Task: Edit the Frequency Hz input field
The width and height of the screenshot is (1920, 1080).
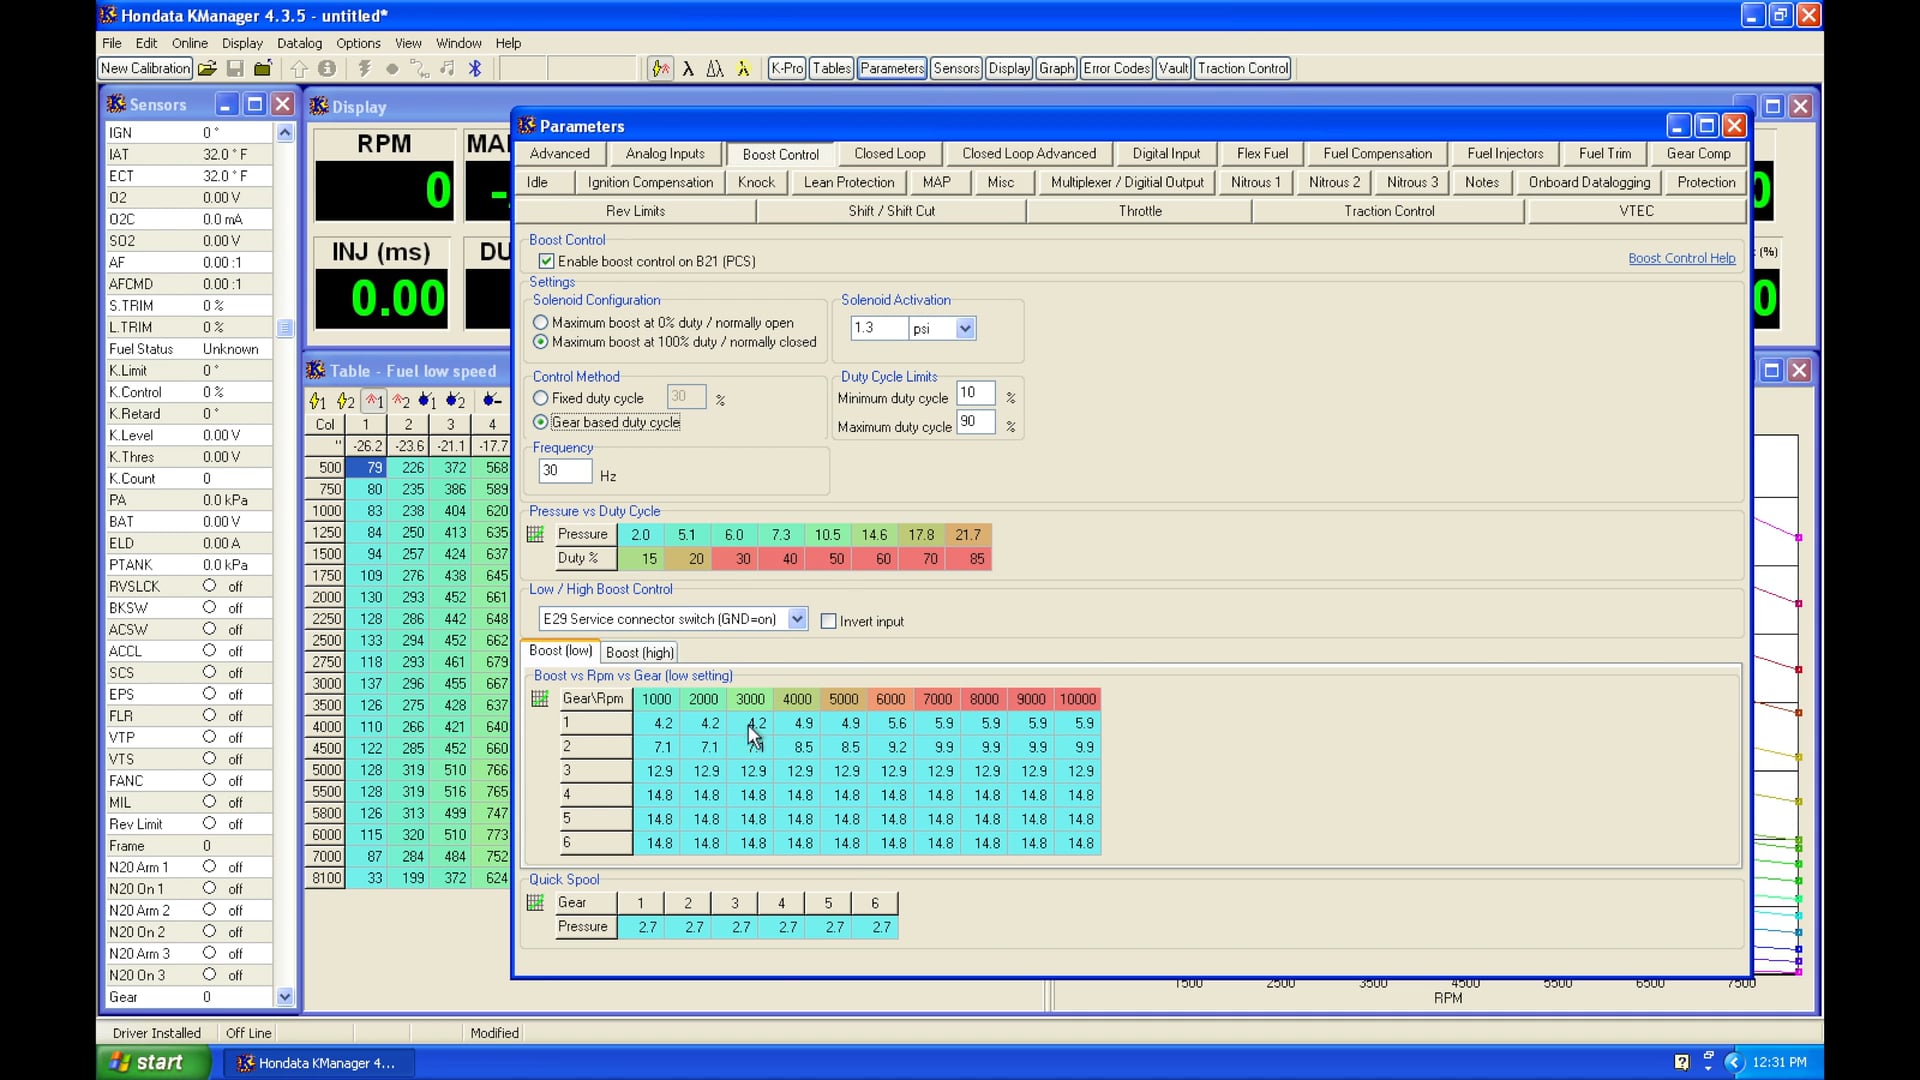Action: [x=564, y=471]
